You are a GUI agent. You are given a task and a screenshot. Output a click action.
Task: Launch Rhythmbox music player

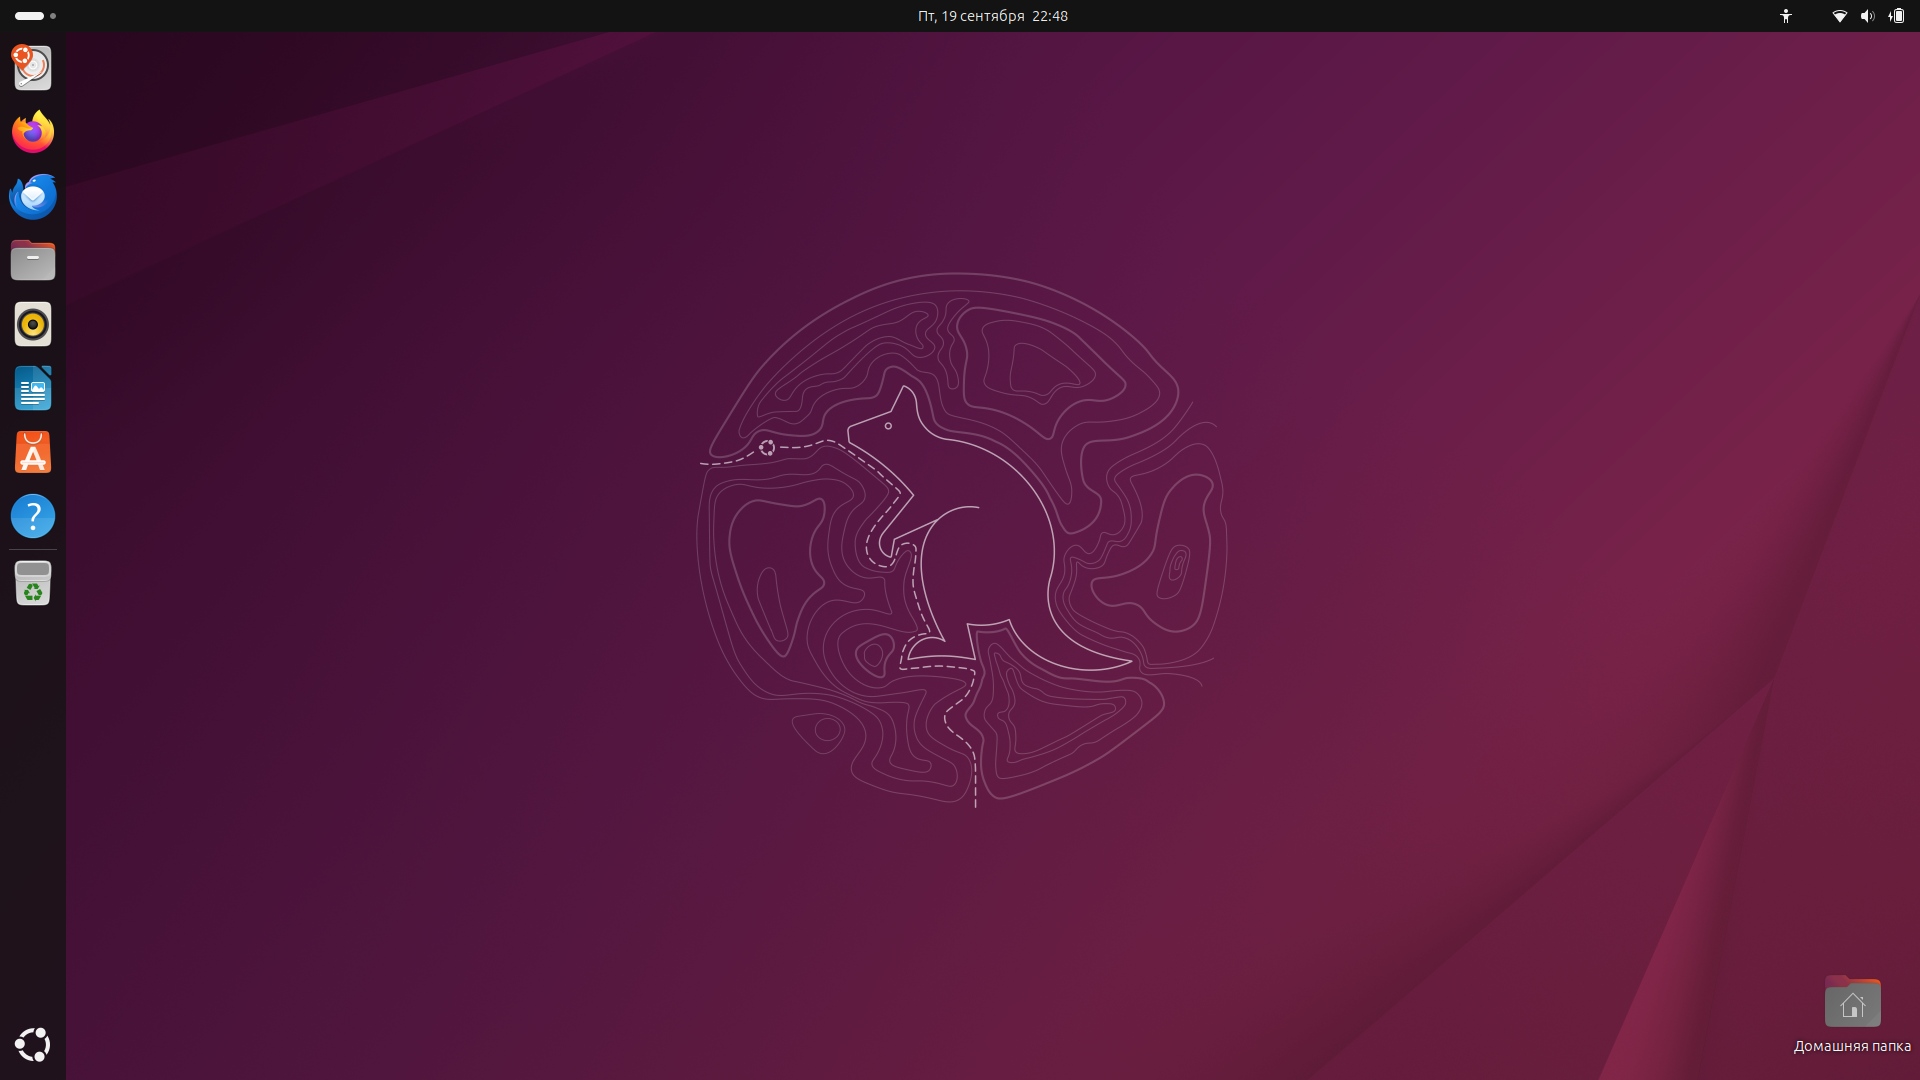coord(33,324)
